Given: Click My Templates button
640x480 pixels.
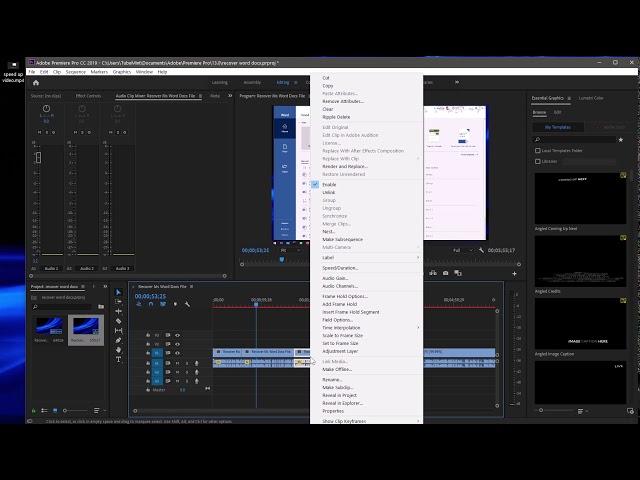Looking at the screenshot, I should tap(558, 127).
